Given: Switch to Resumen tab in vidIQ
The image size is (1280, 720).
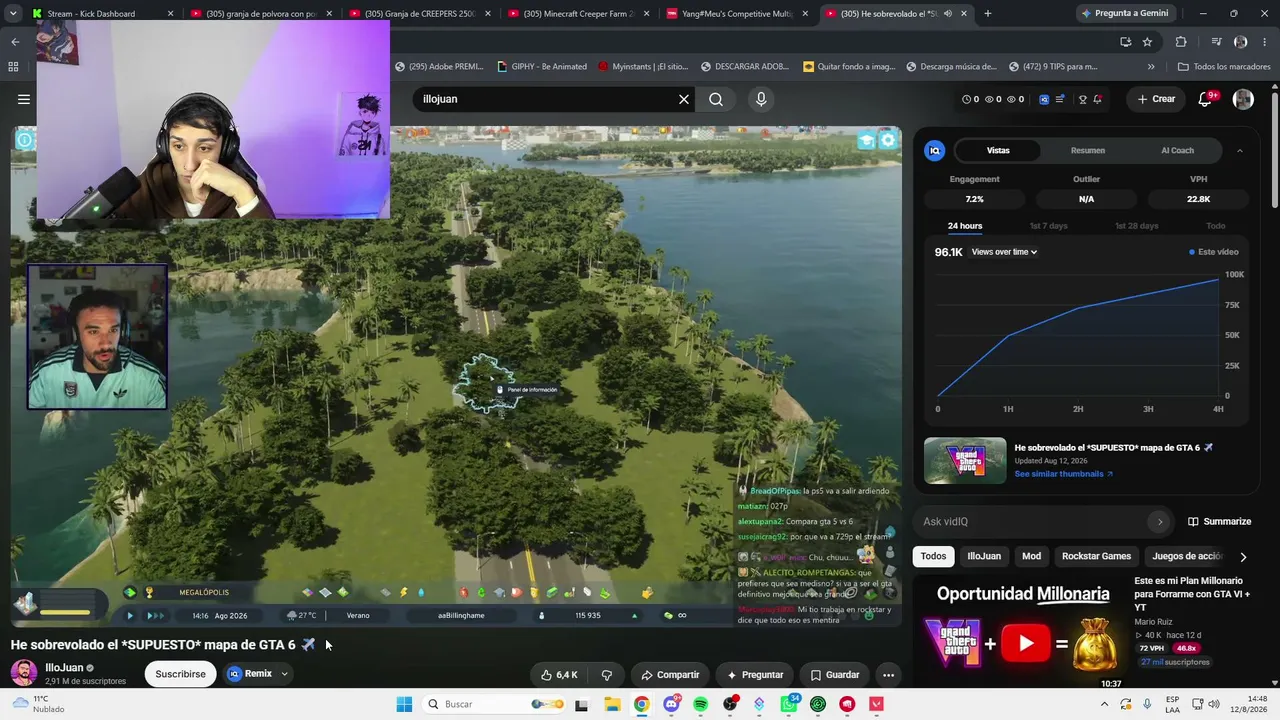Looking at the screenshot, I should pyautogui.click(x=1088, y=151).
